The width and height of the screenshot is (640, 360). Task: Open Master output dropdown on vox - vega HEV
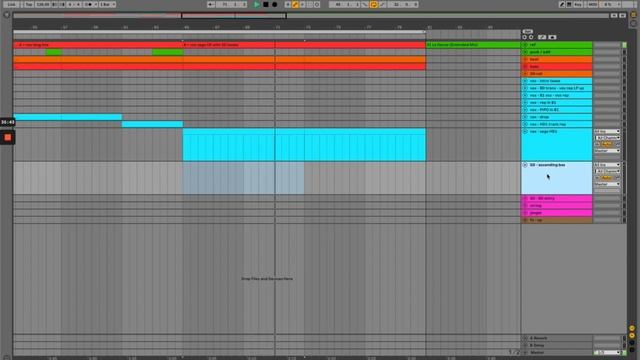tap(607, 151)
